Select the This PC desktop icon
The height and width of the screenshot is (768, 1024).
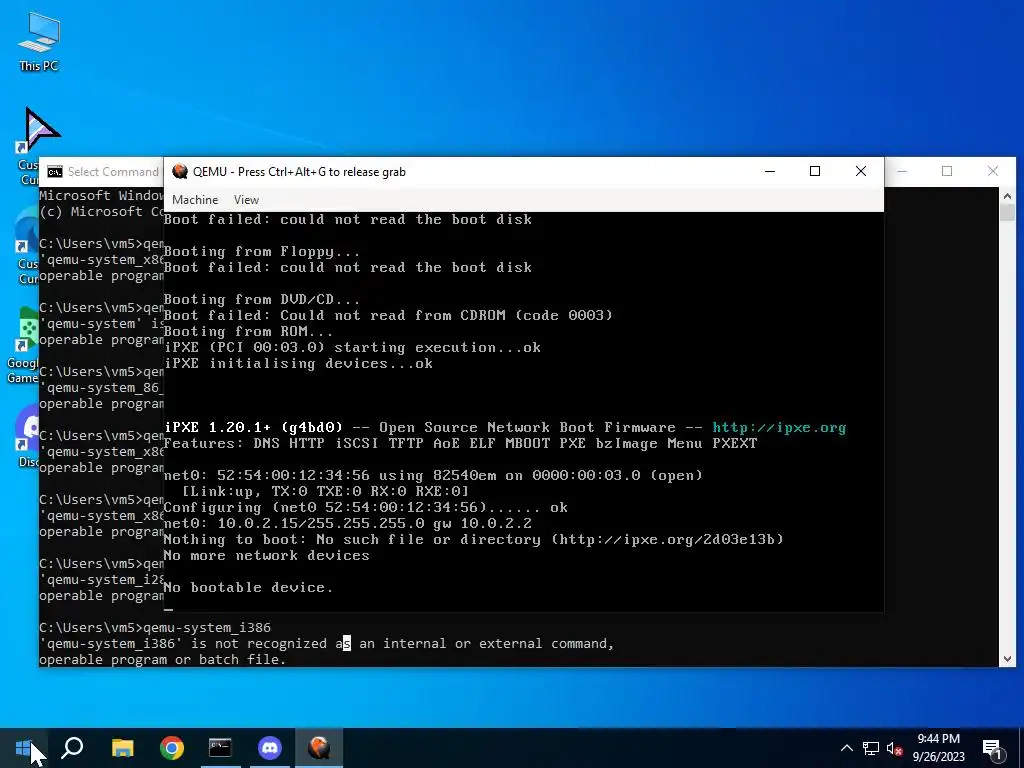pos(39,42)
